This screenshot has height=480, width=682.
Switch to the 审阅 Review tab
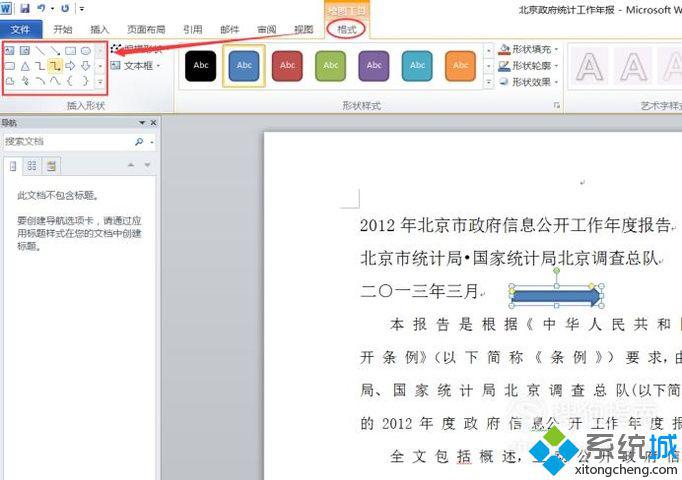267,29
